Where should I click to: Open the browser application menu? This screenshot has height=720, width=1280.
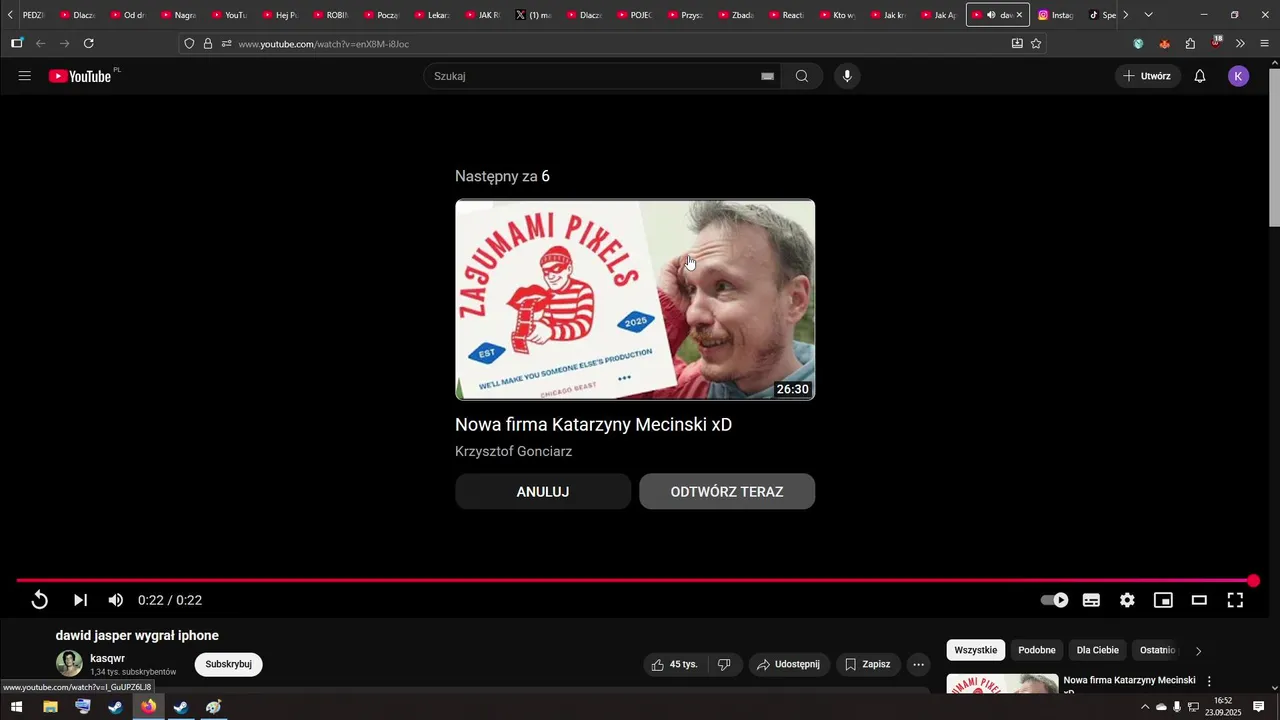[x=1265, y=43]
